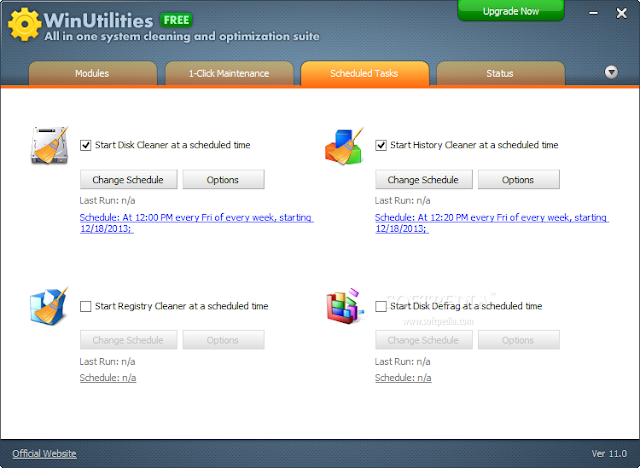Open Options for History Cleaner
640x468 pixels.
pos(518,180)
